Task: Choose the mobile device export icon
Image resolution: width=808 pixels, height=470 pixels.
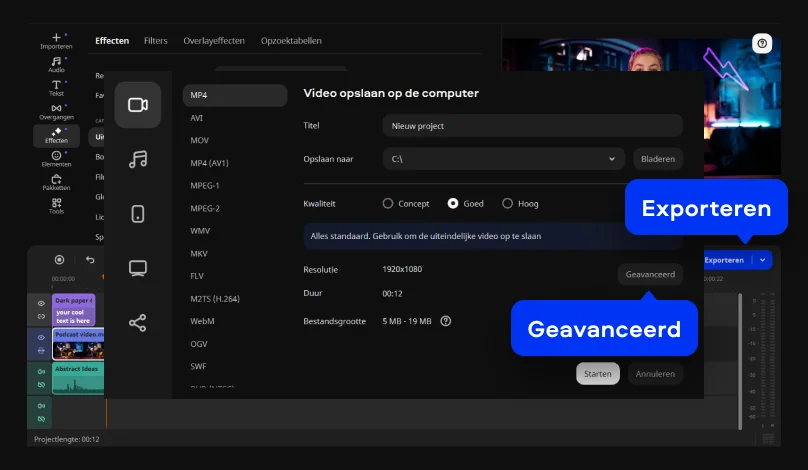Action: 137,213
